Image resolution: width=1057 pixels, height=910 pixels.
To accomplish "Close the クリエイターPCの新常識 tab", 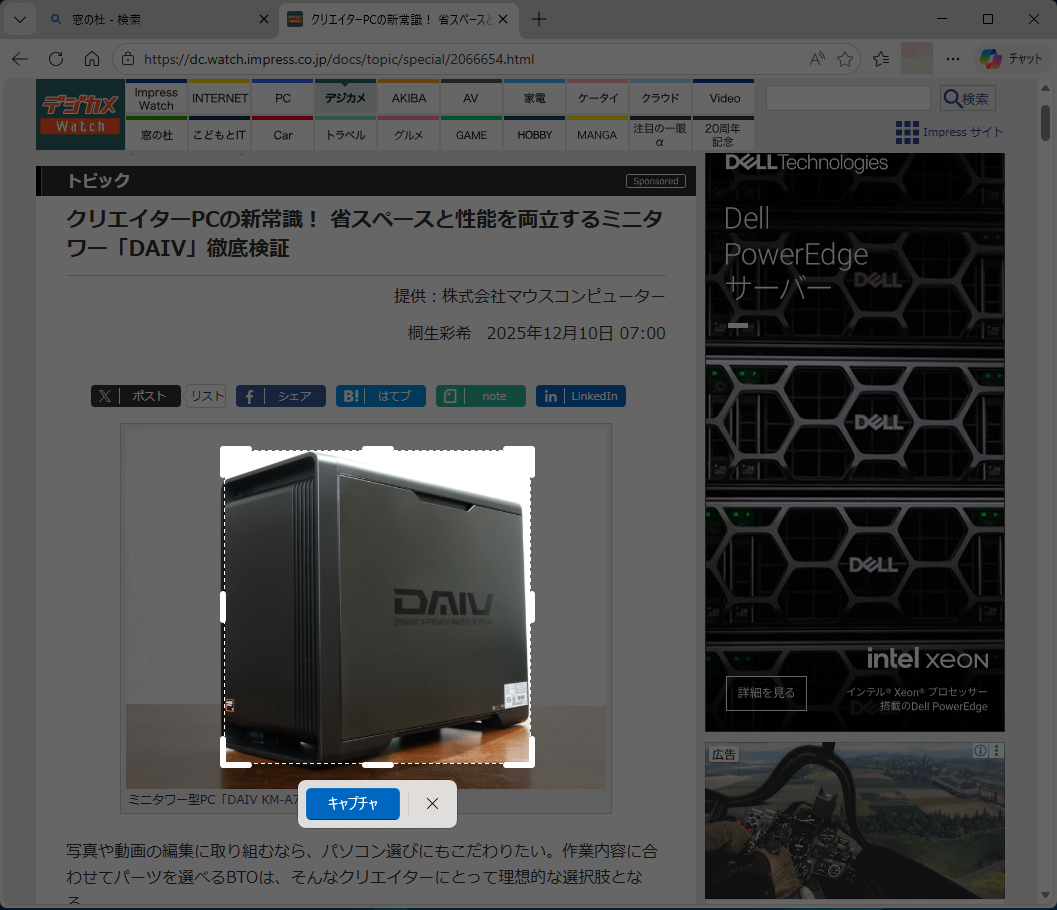I will pyautogui.click(x=503, y=20).
